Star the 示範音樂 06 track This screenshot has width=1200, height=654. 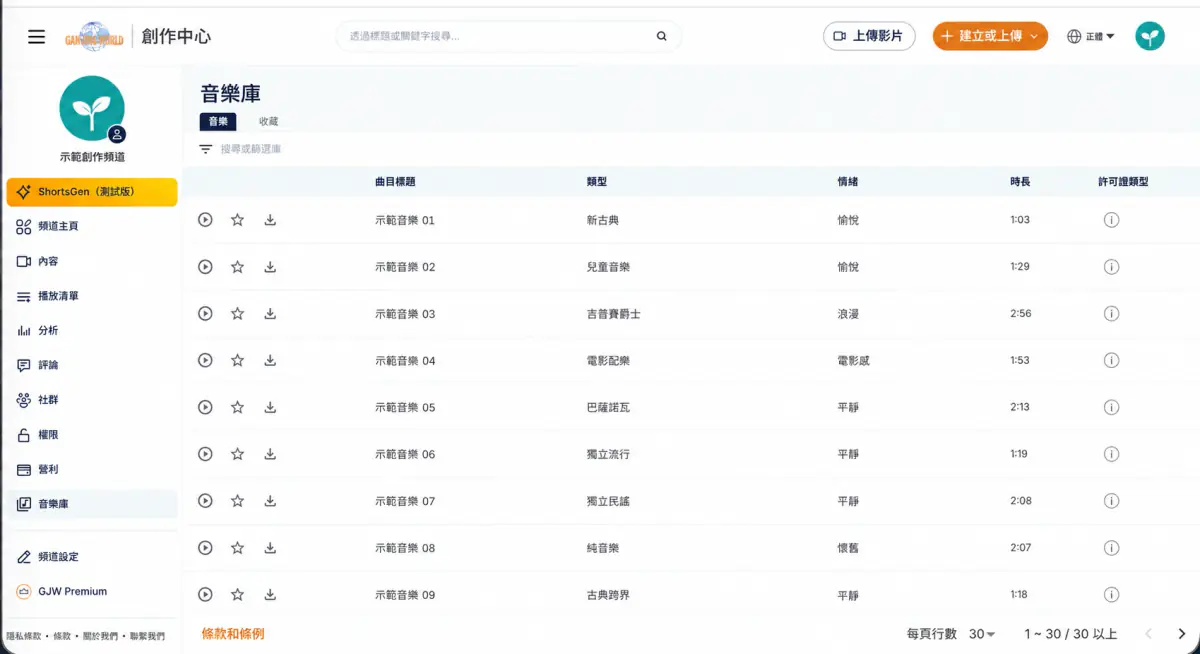(x=237, y=454)
